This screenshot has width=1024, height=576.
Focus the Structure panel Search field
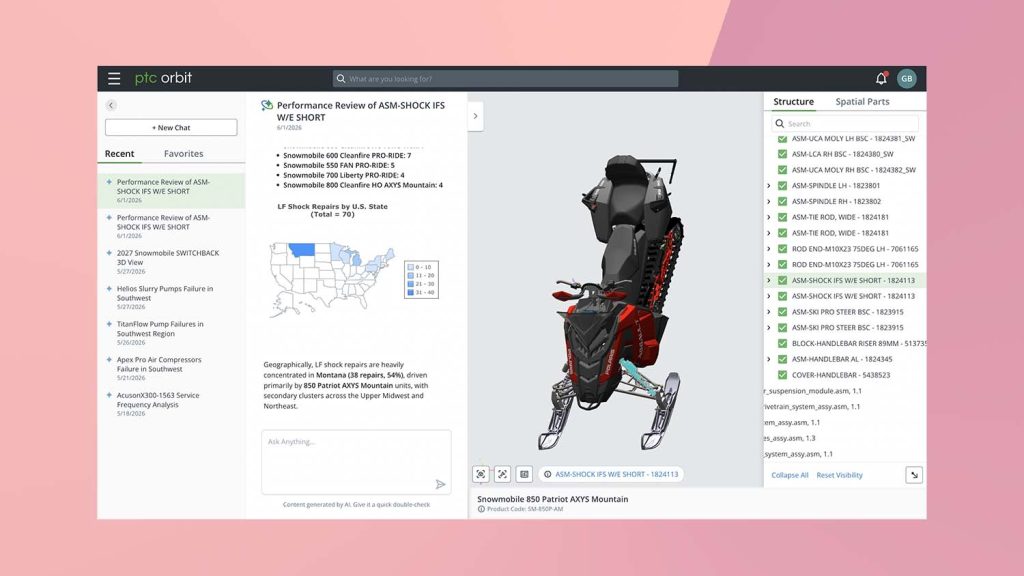845,123
